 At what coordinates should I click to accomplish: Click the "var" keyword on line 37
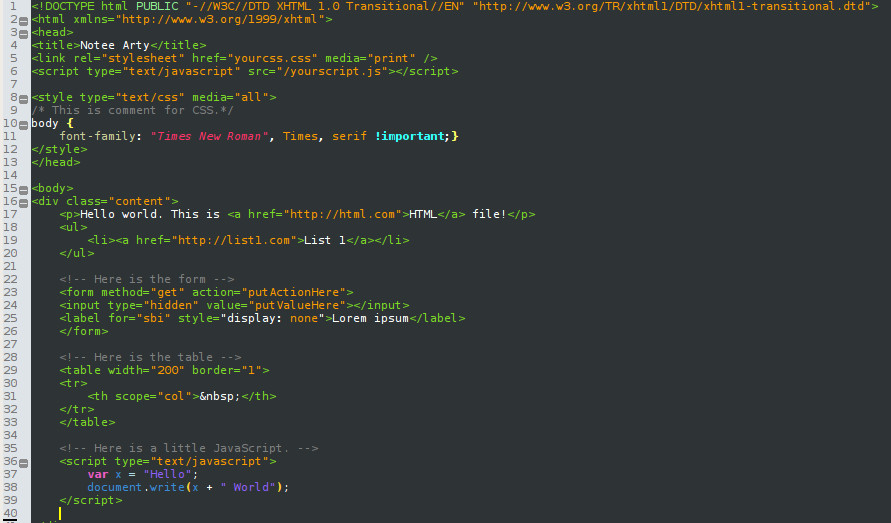pyautogui.click(x=98, y=474)
